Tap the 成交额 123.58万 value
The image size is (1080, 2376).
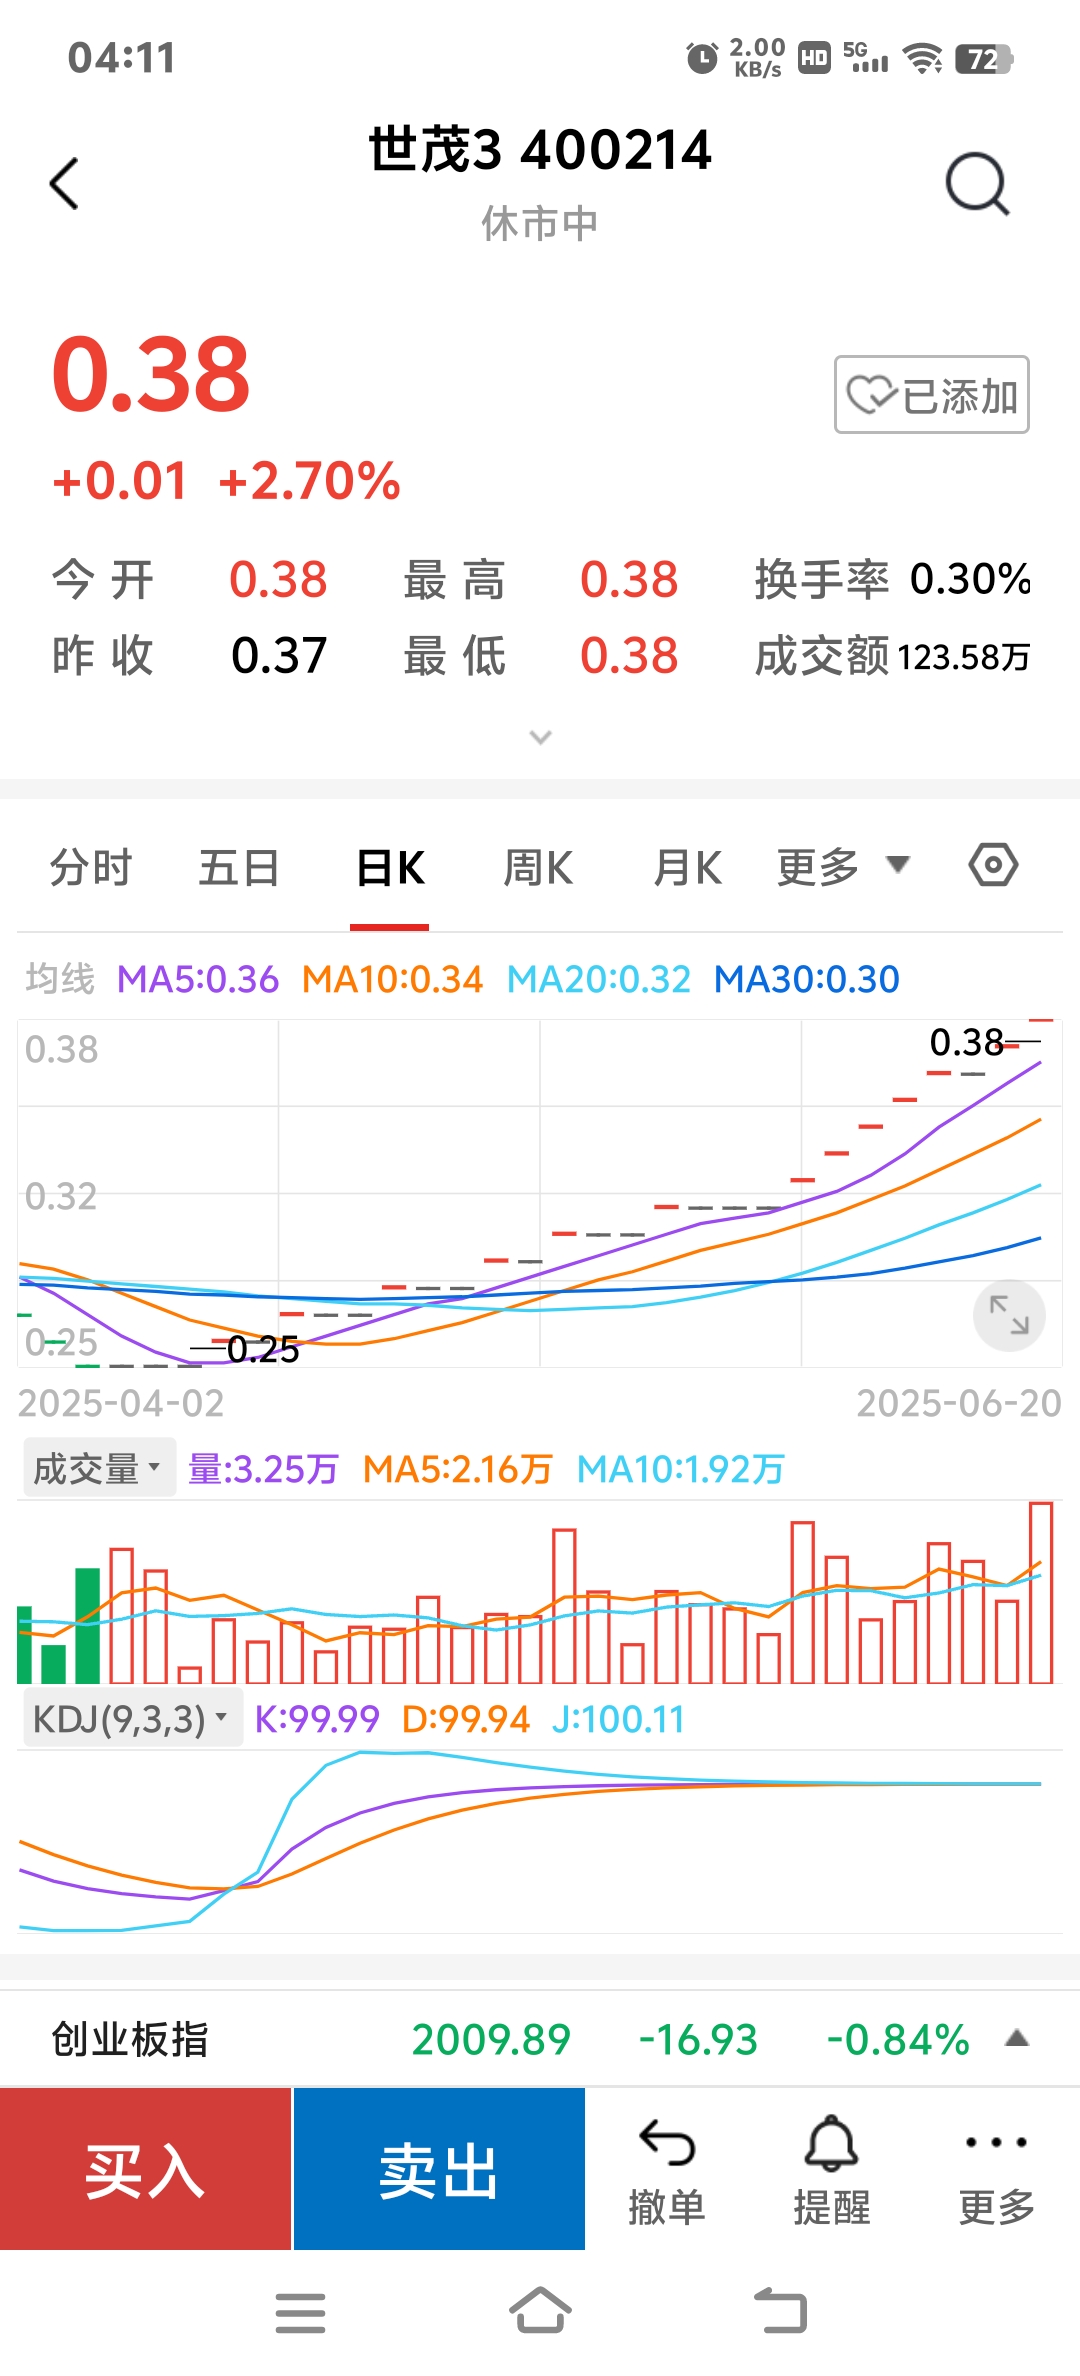click(964, 657)
